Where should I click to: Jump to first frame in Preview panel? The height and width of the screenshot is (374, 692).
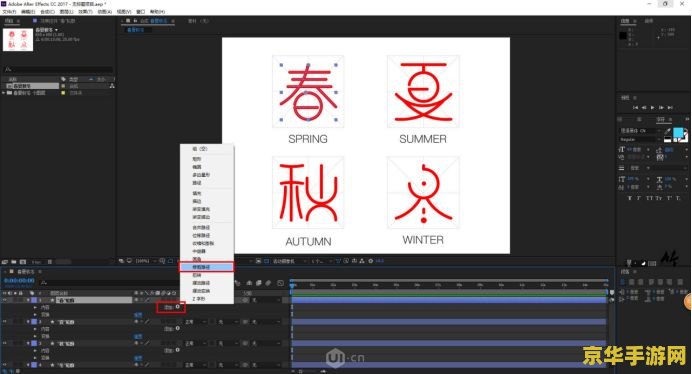[636, 107]
